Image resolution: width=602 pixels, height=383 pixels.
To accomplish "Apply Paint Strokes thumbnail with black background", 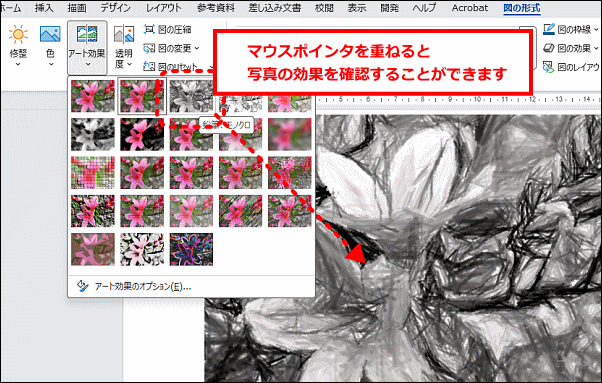I will (142, 134).
